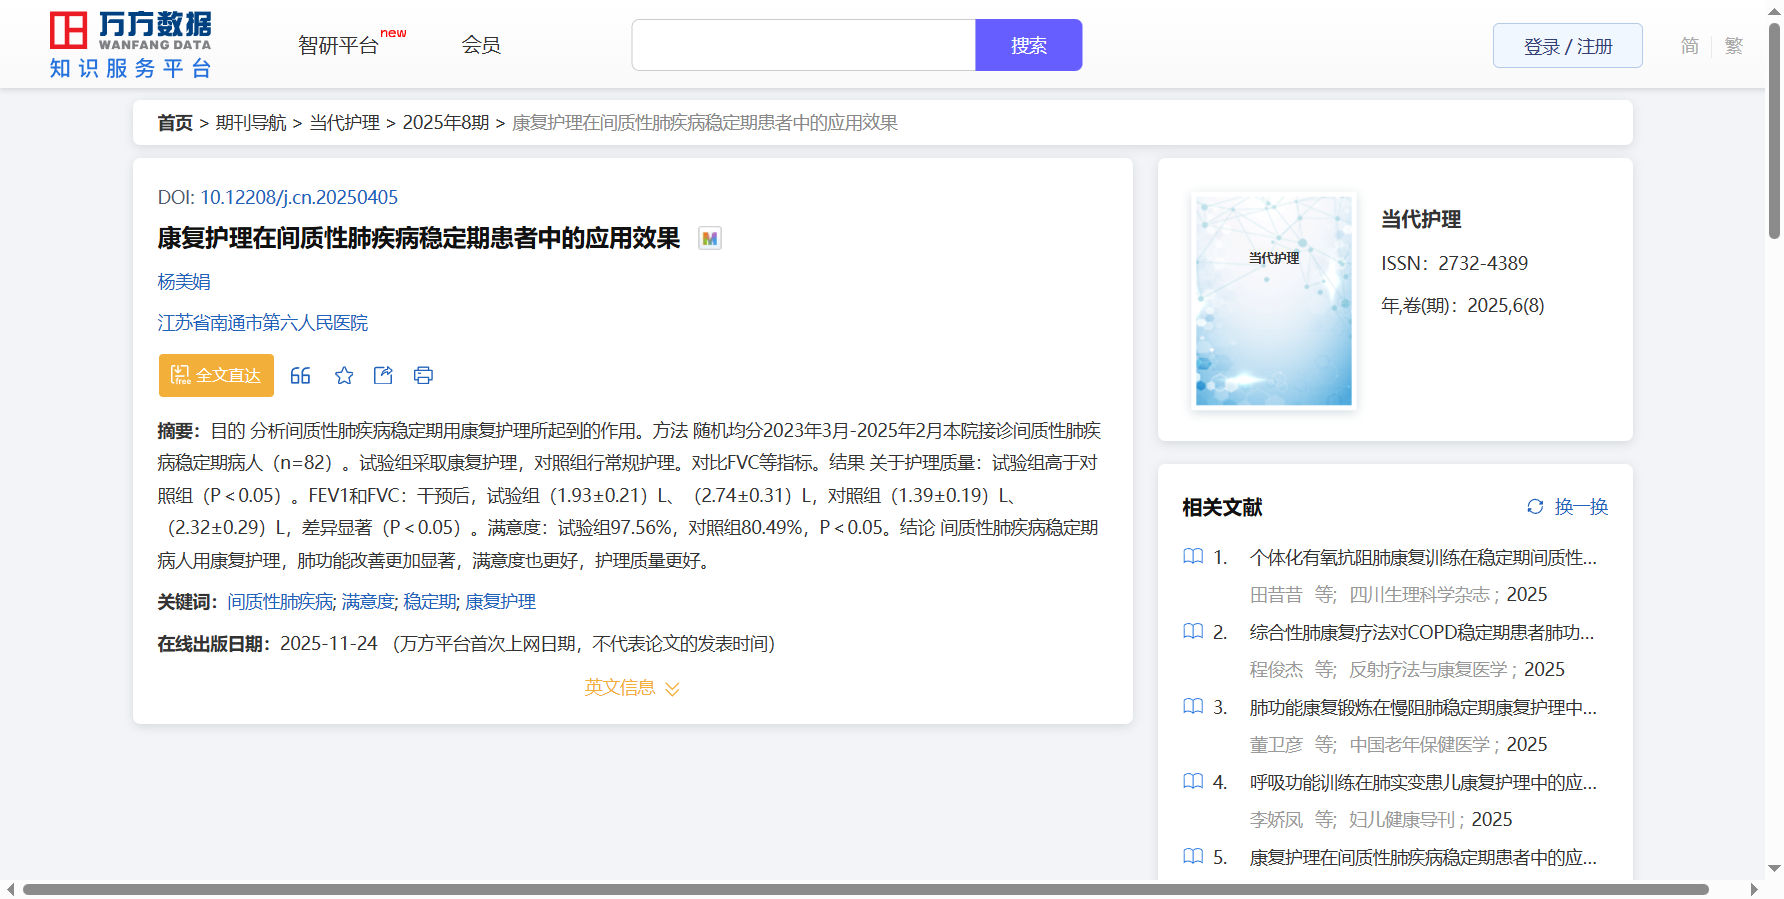The image size is (1784, 899).
Task: Switch to simplified Chinese 简
Action: pos(1689,46)
